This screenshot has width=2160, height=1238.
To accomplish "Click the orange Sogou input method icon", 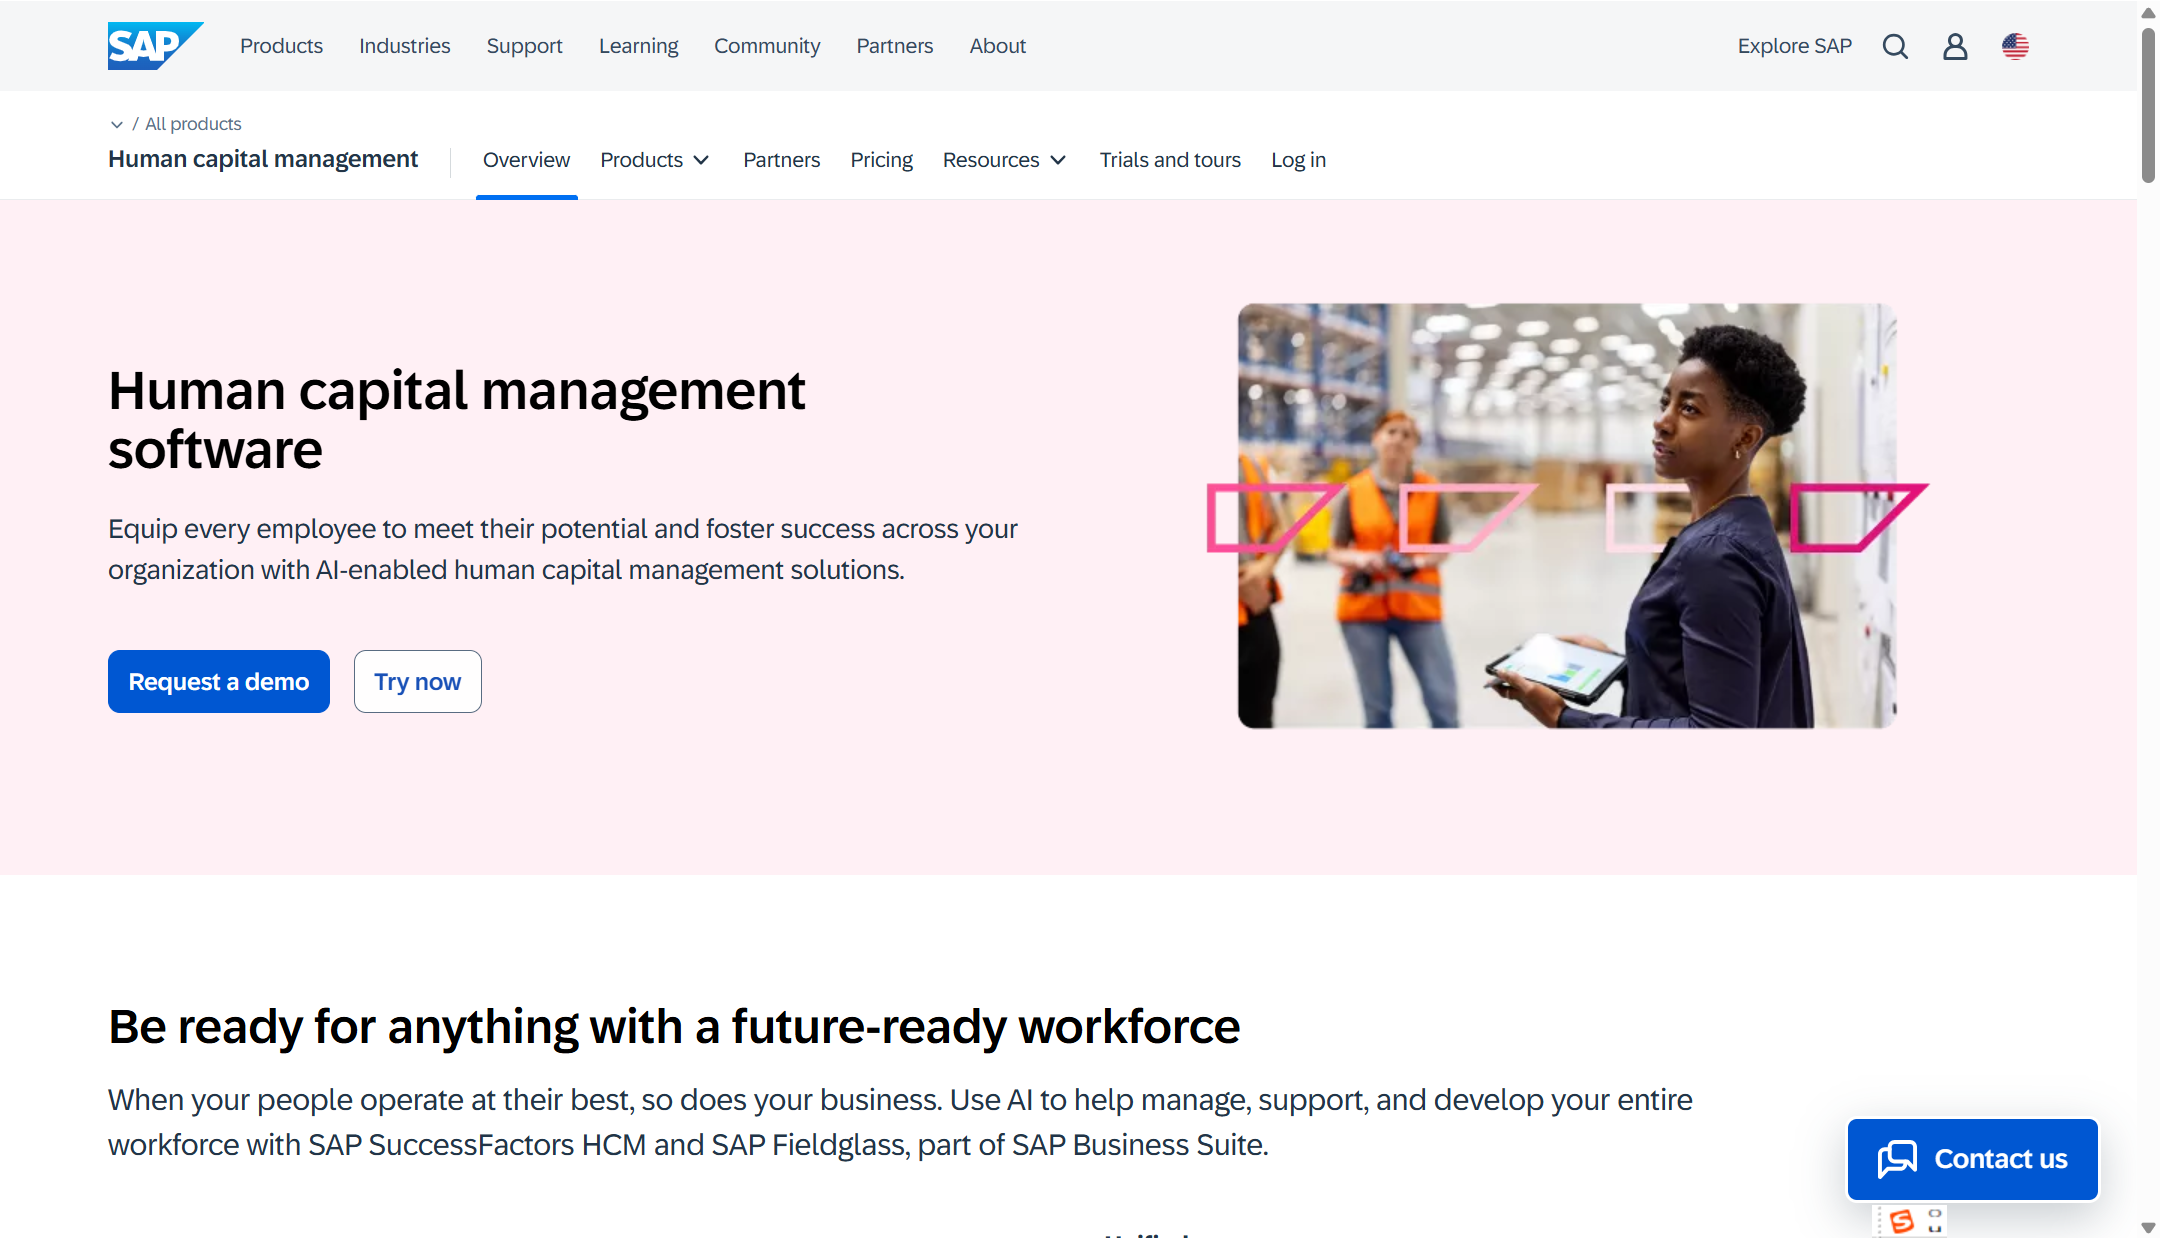I will tap(1902, 1221).
